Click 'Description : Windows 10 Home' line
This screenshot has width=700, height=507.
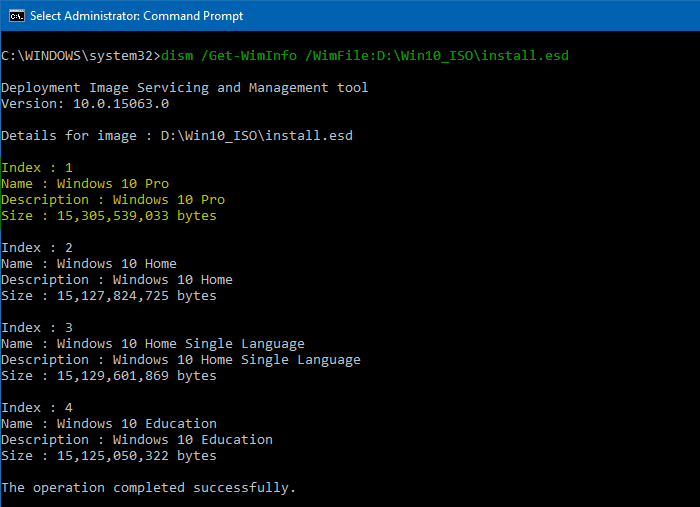(x=117, y=280)
